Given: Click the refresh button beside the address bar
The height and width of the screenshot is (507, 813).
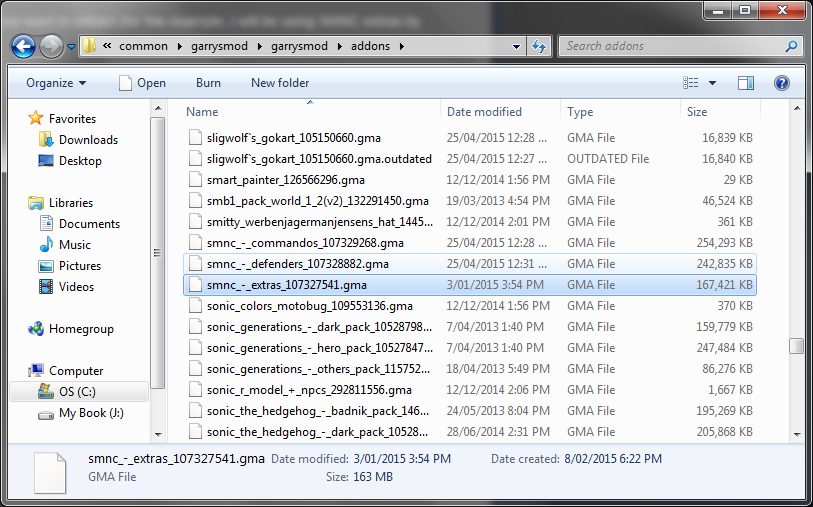Looking at the screenshot, I should pyautogui.click(x=539, y=47).
